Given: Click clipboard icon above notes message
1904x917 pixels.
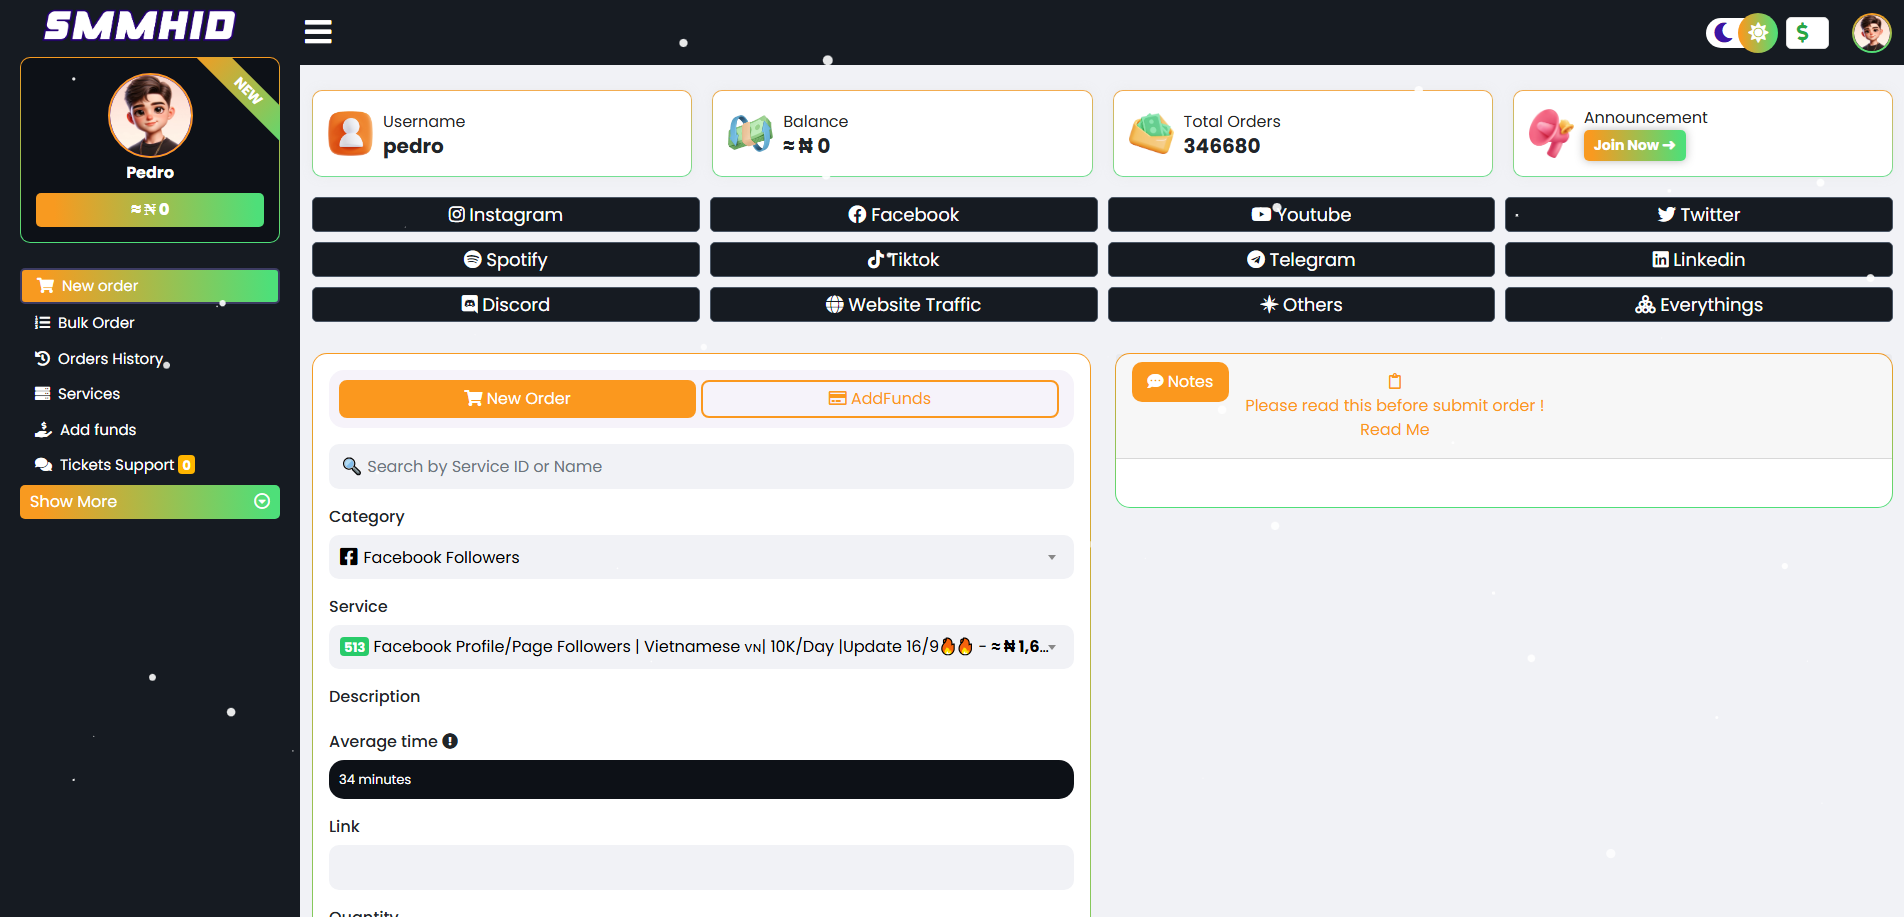Looking at the screenshot, I should tap(1394, 381).
